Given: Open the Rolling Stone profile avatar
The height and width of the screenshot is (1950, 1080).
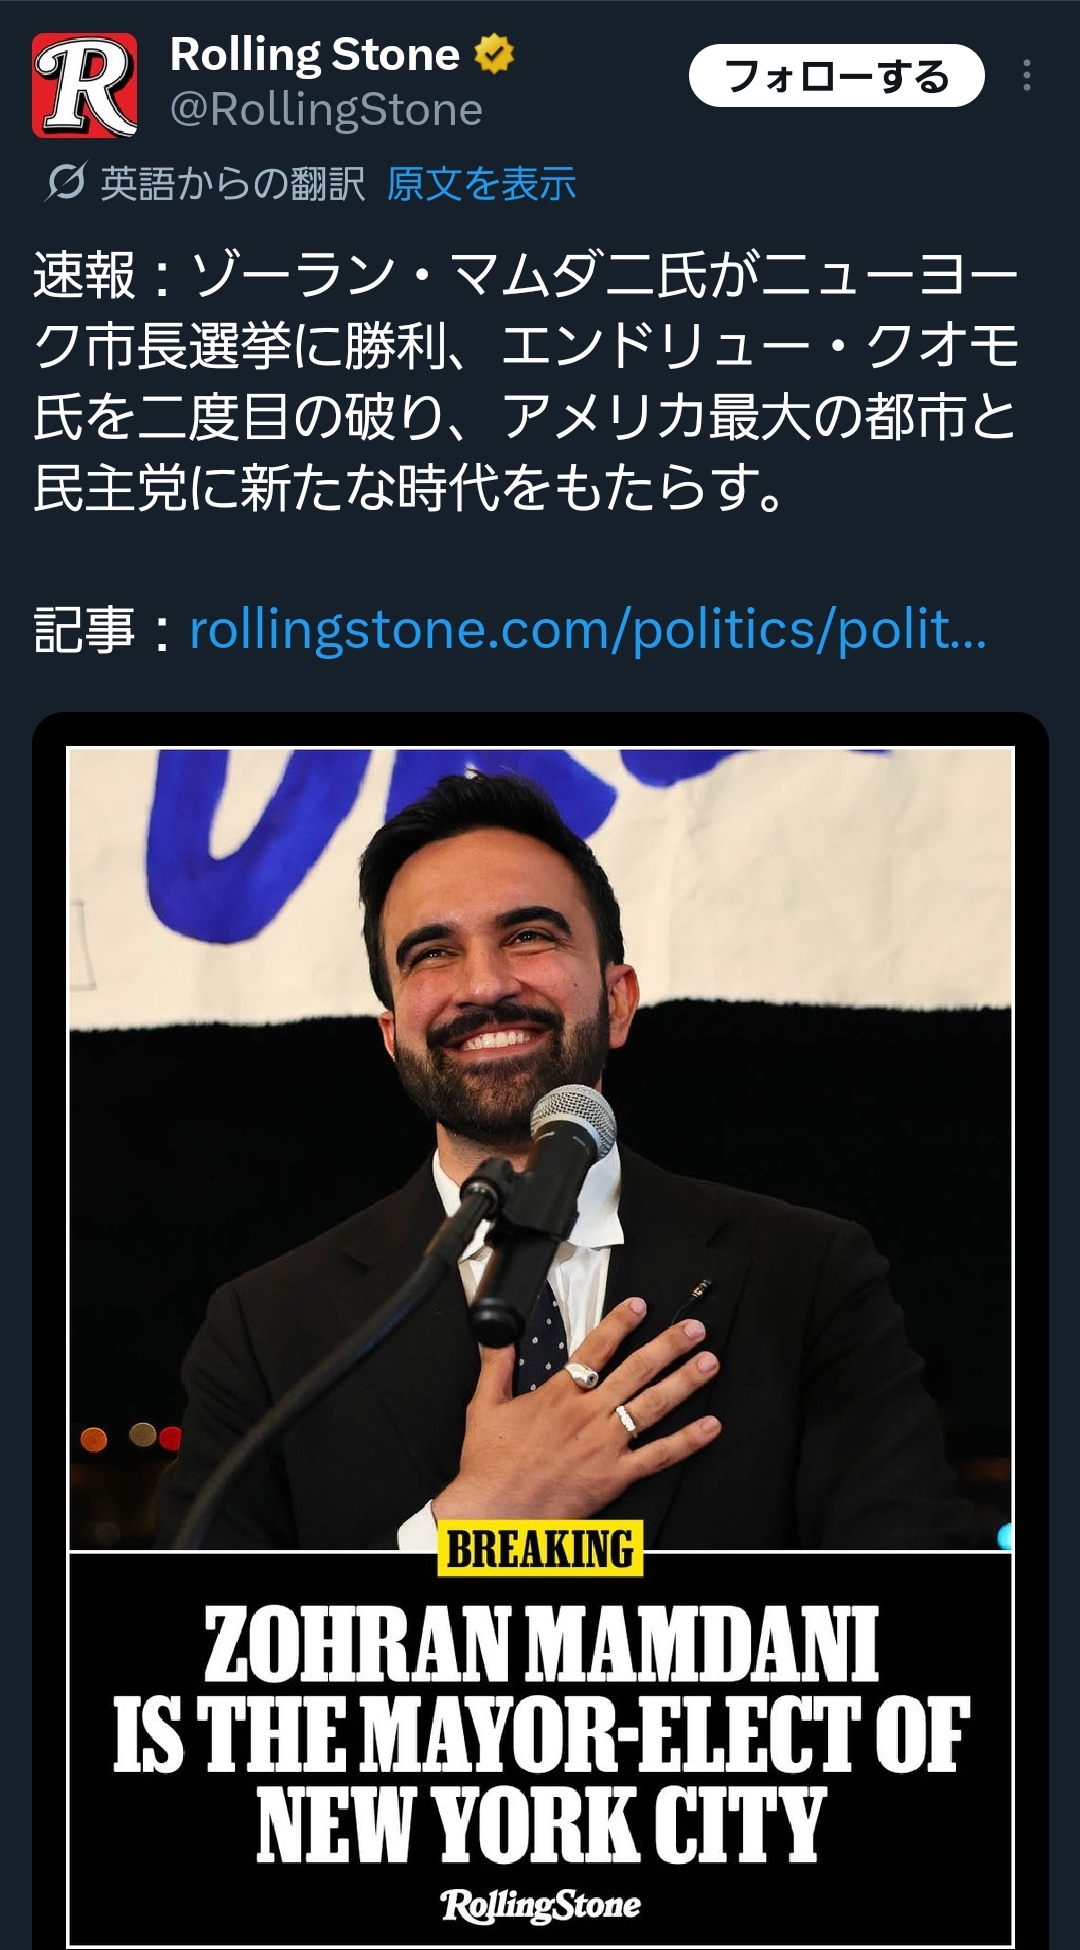Looking at the screenshot, I should pyautogui.click(x=84, y=85).
